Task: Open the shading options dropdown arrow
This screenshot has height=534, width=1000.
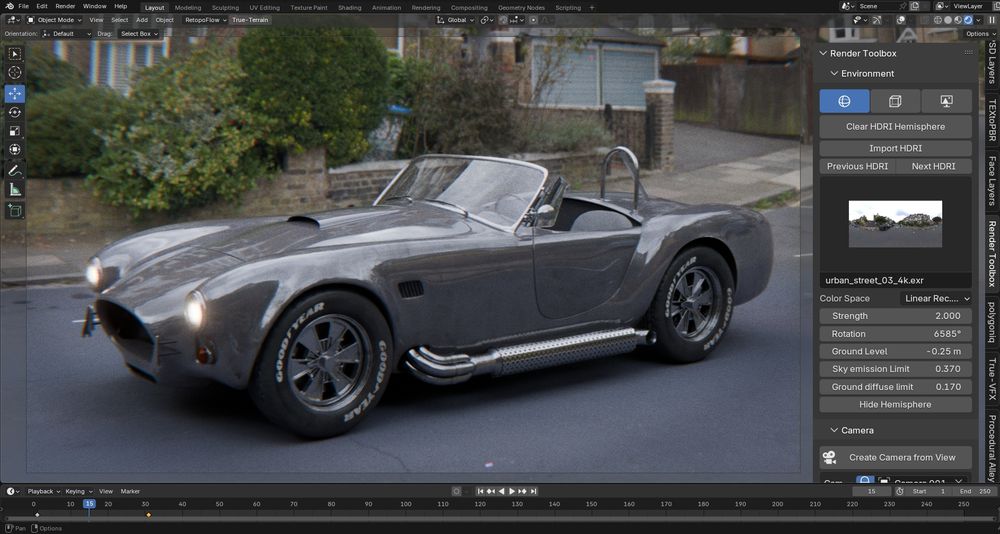Action: [978, 20]
